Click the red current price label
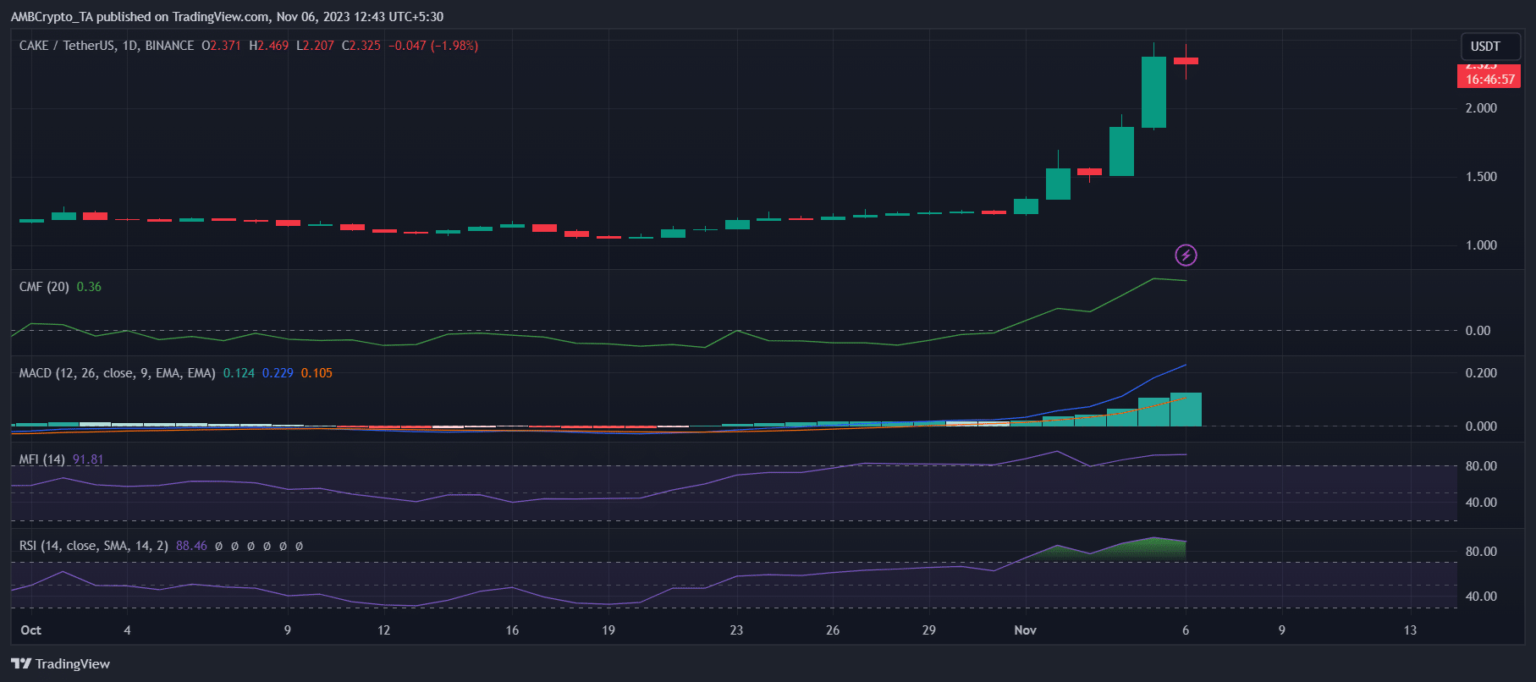Viewport: 1536px width, 682px height. point(1488,67)
